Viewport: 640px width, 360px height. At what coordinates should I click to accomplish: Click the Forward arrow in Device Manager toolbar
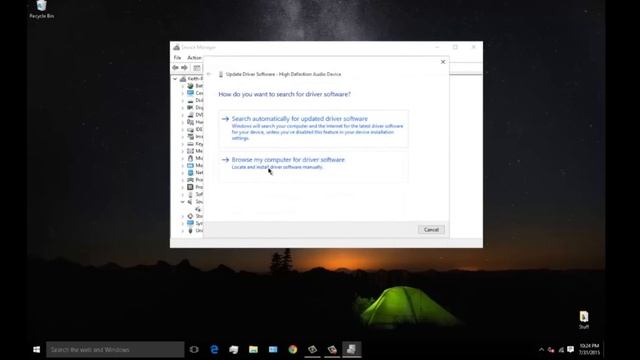coord(184,67)
